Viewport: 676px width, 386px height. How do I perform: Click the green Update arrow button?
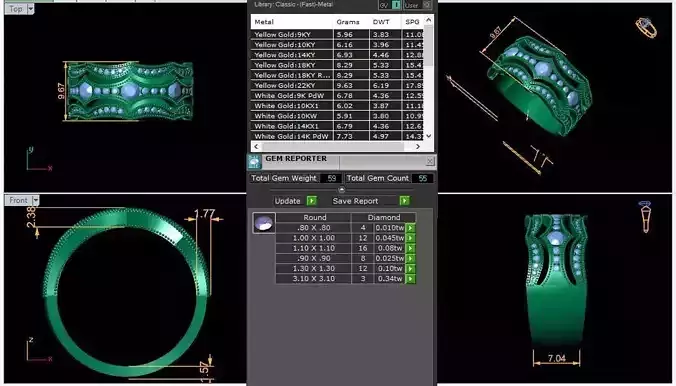click(x=311, y=201)
